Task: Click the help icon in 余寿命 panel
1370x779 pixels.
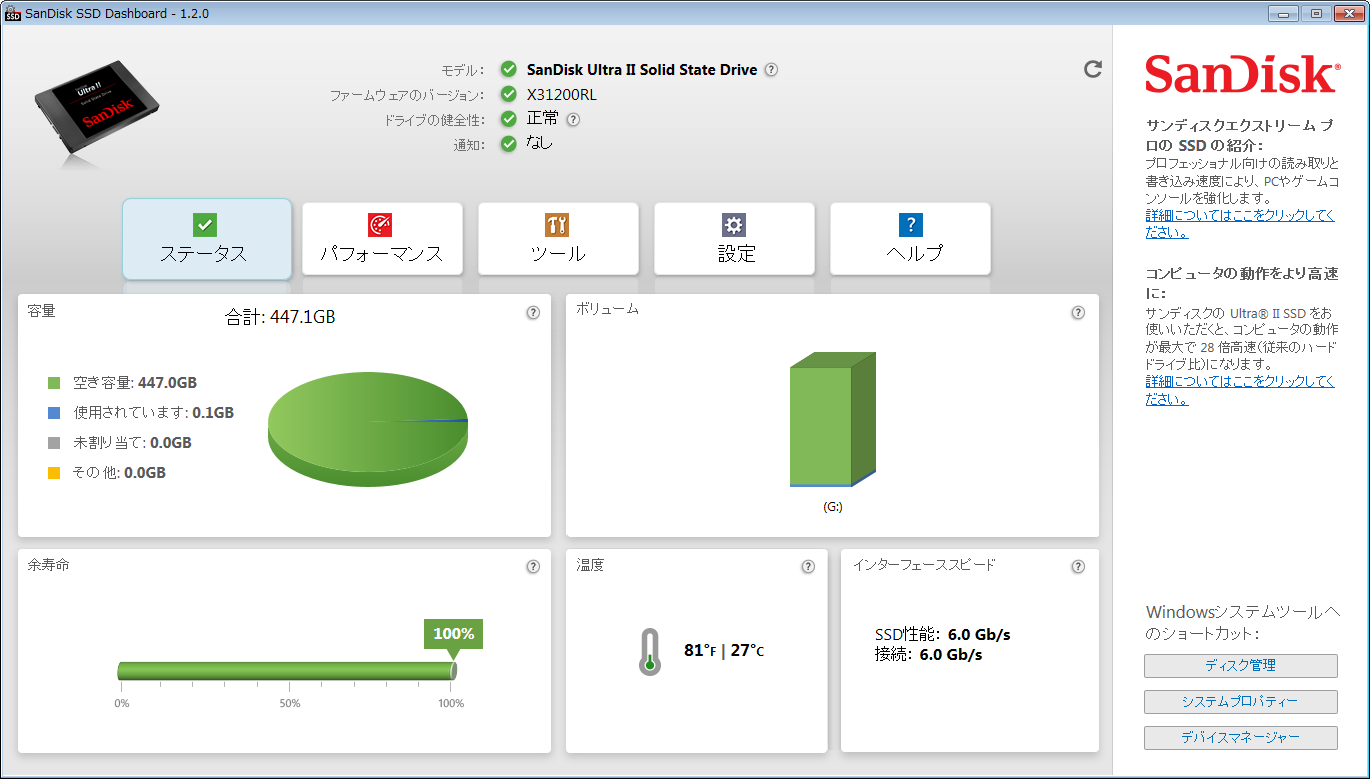Action: pos(533,567)
